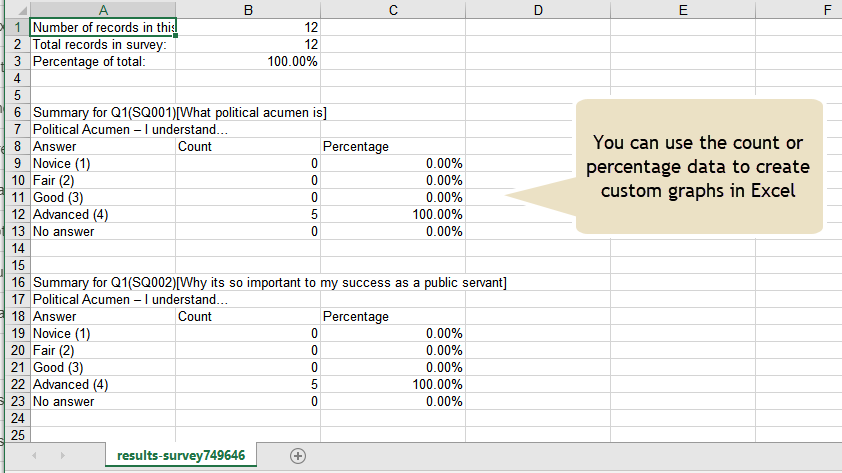Select column E header
This screenshot has height=473, width=842.
pyautogui.click(x=683, y=10)
